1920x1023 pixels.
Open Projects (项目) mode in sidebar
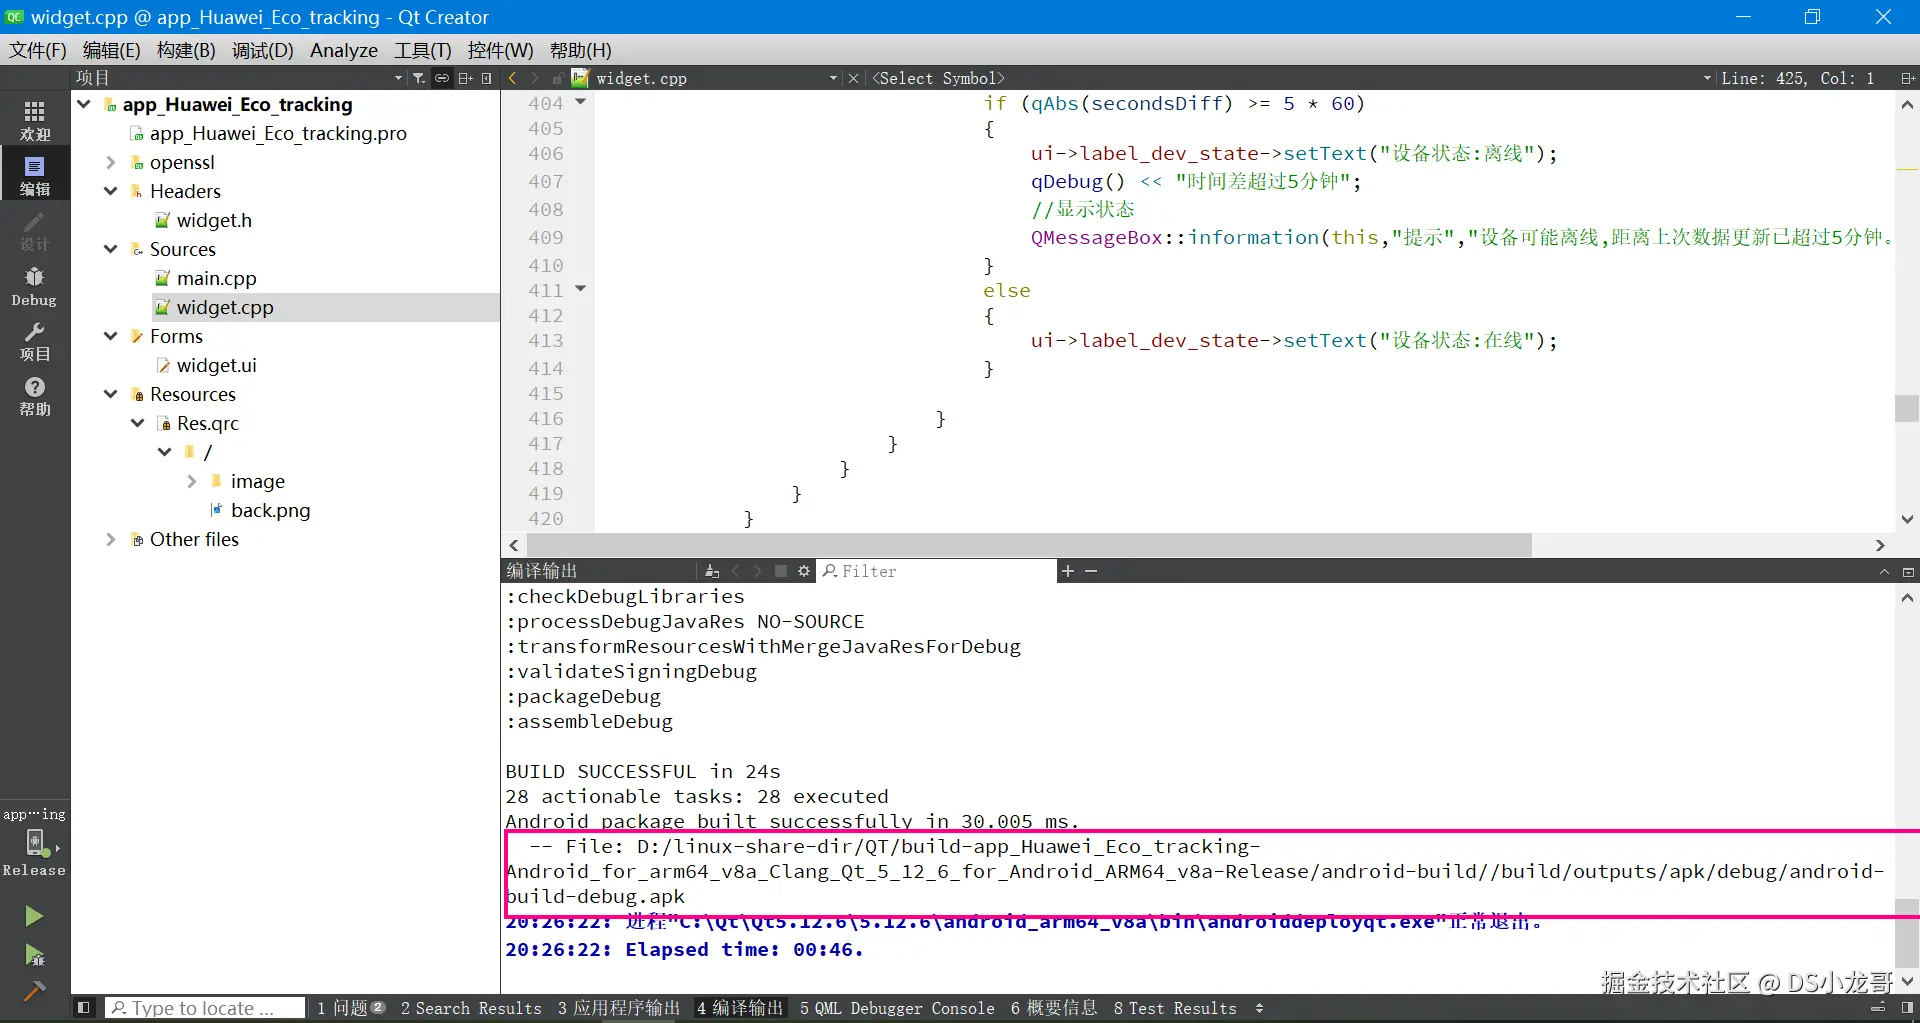click(34, 341)
